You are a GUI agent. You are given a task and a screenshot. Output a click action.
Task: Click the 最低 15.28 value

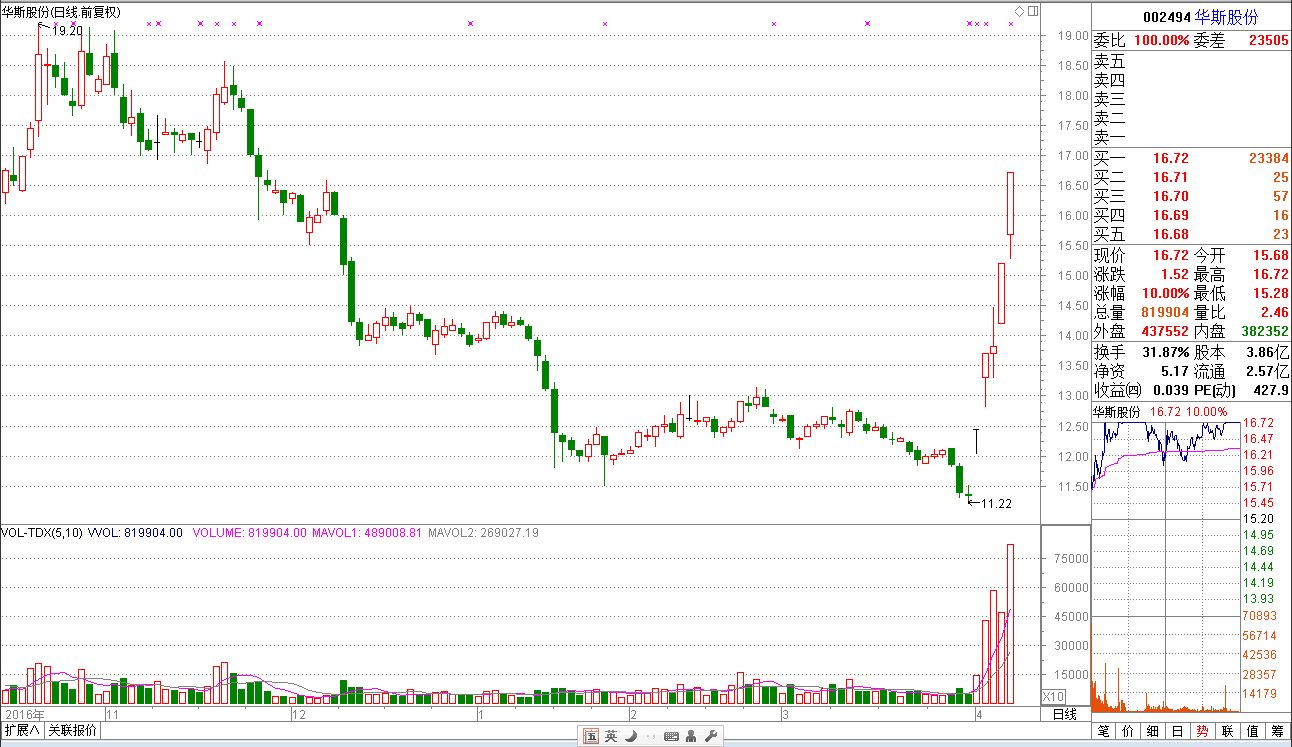coord(1270,294)
